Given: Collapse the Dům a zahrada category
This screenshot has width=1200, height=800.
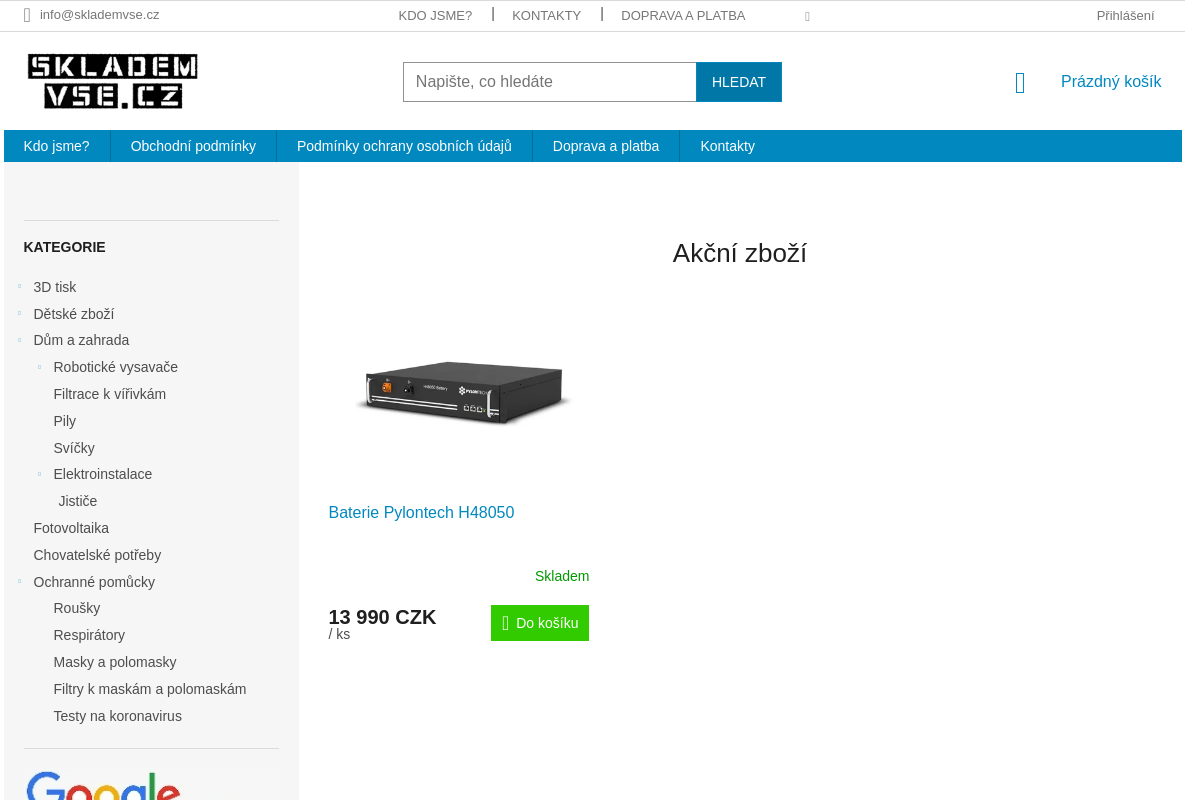Looking at the screenshot, I should [19, 340].
